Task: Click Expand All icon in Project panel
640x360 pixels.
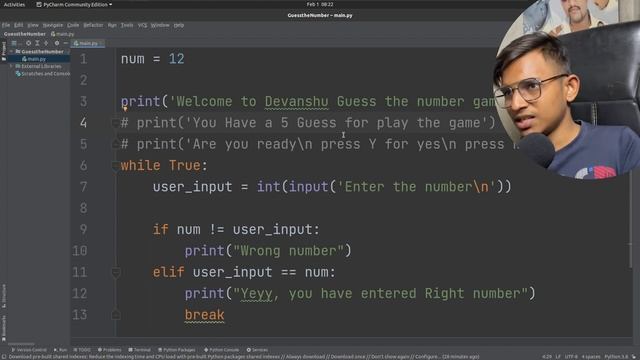Action: tap(37, 43)
